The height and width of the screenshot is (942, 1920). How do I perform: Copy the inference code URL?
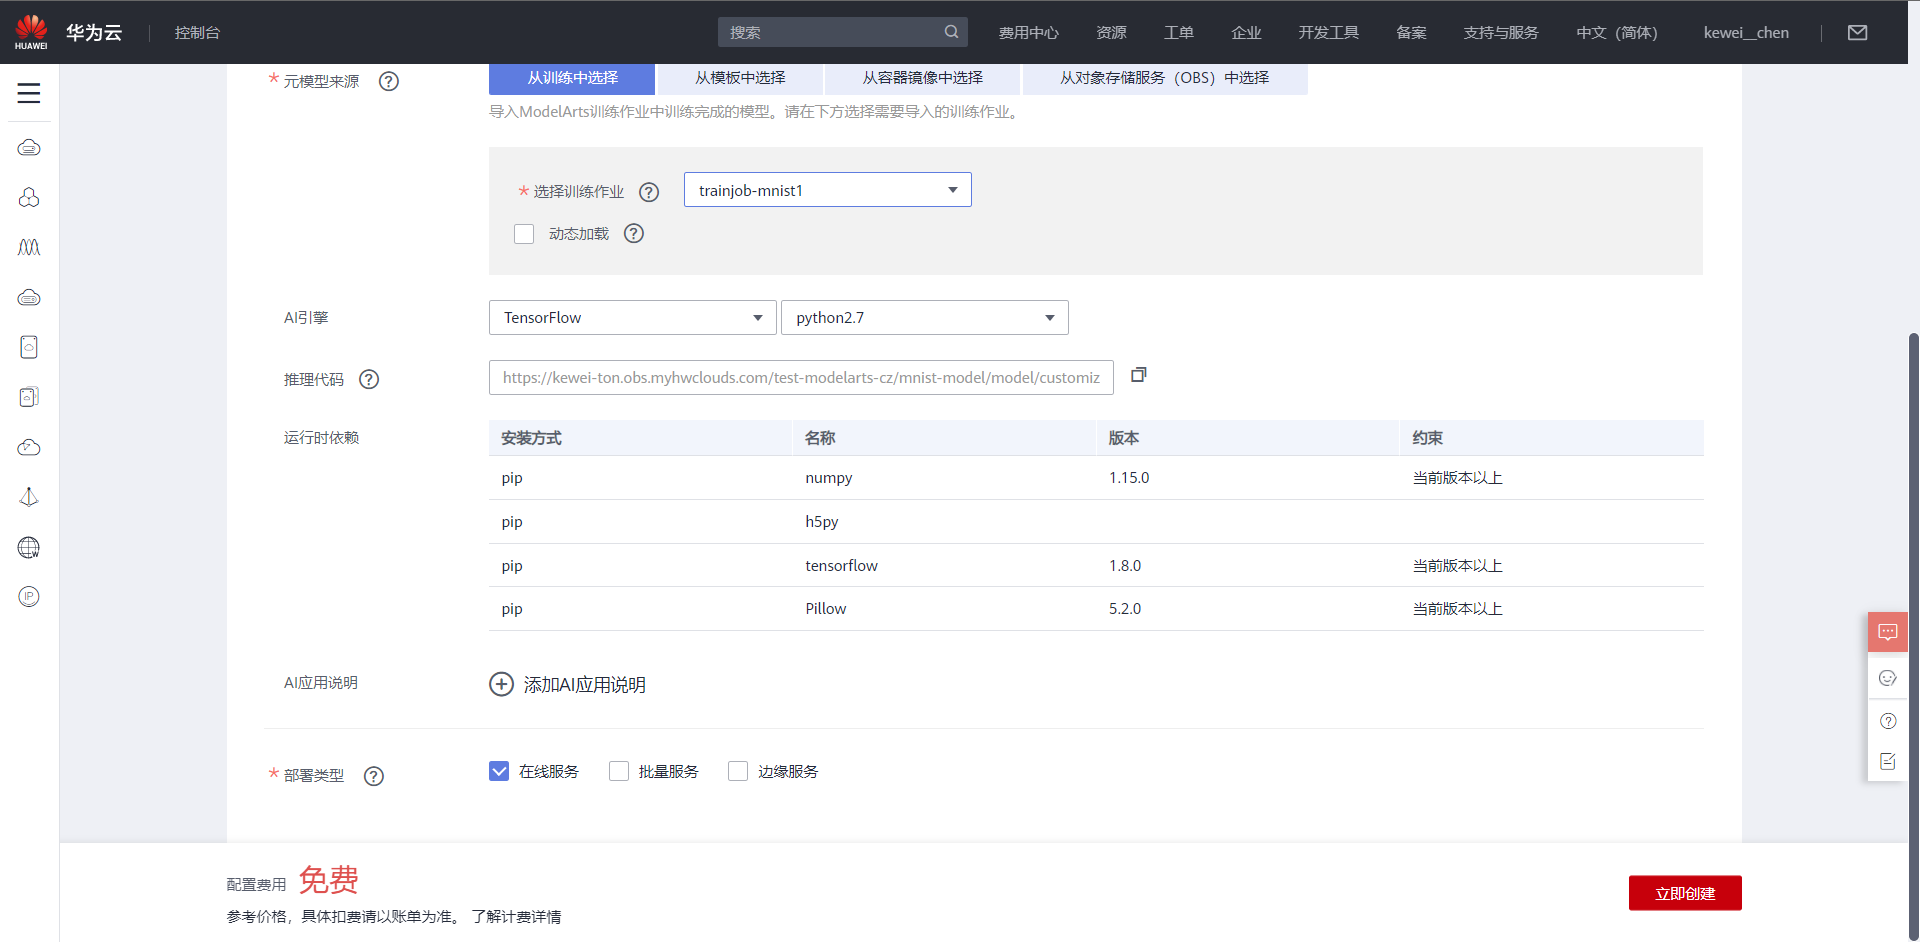coord(1138,375)
